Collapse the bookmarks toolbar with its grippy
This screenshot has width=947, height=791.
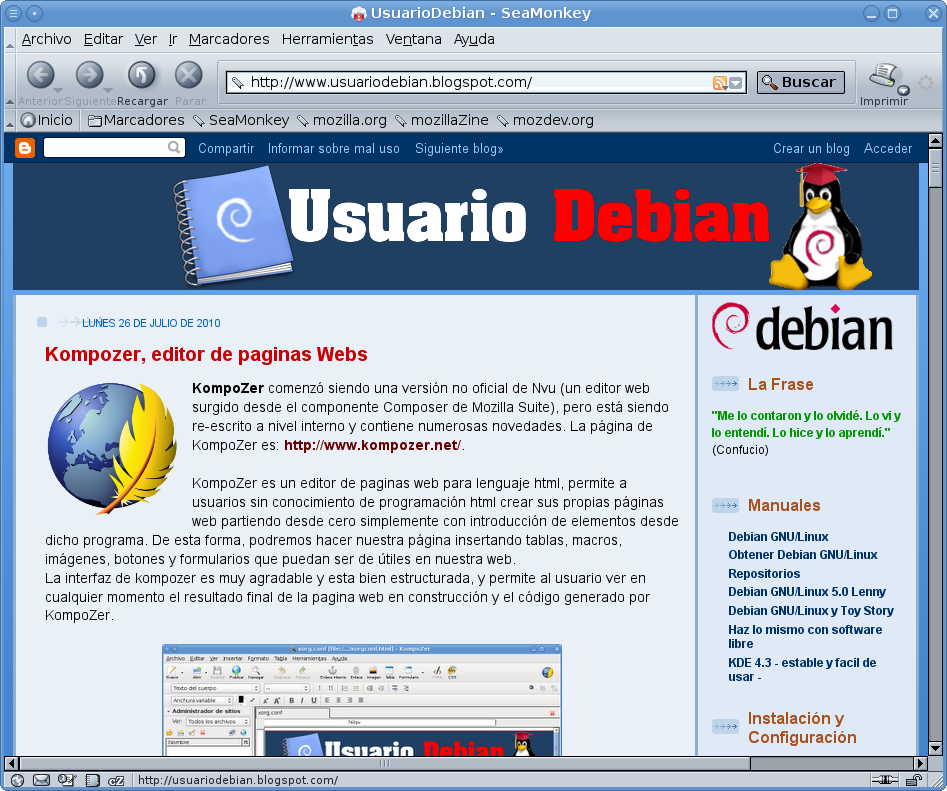10,121
